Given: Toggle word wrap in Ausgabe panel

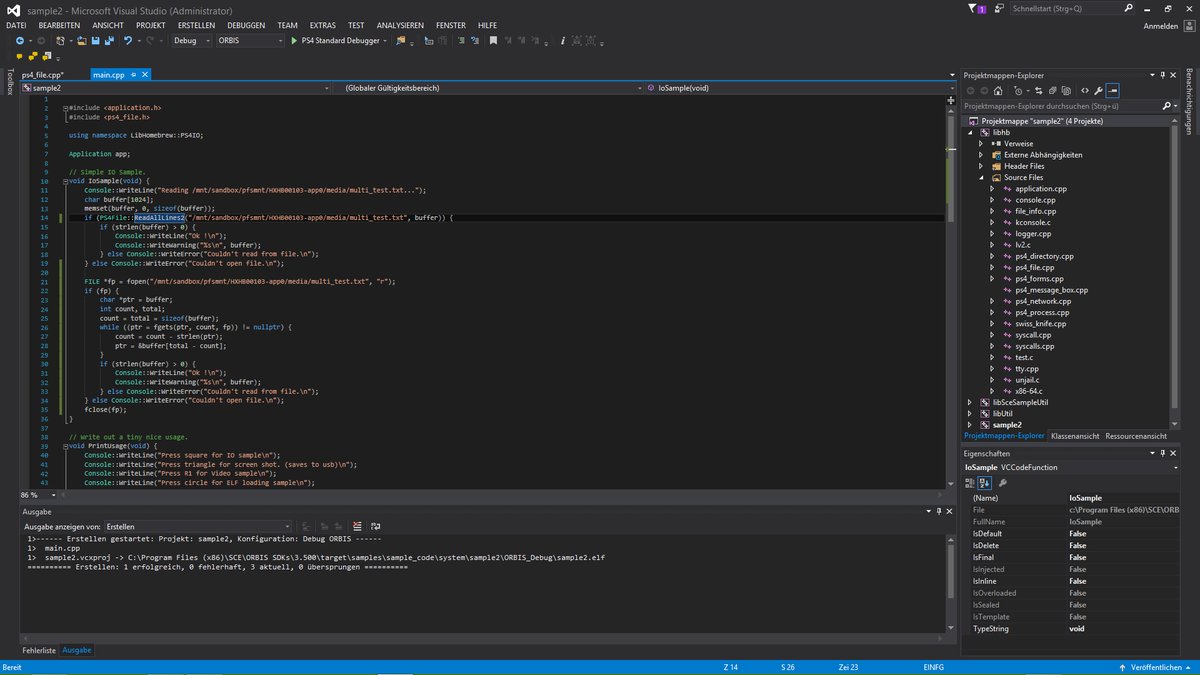Looking at the screenshot, I should (375, 526).
